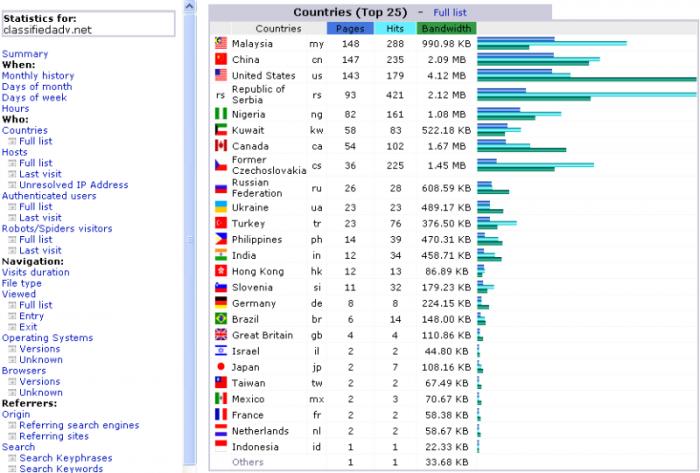
Task: Open Referring search engines list
Action: tap(79, 425)
